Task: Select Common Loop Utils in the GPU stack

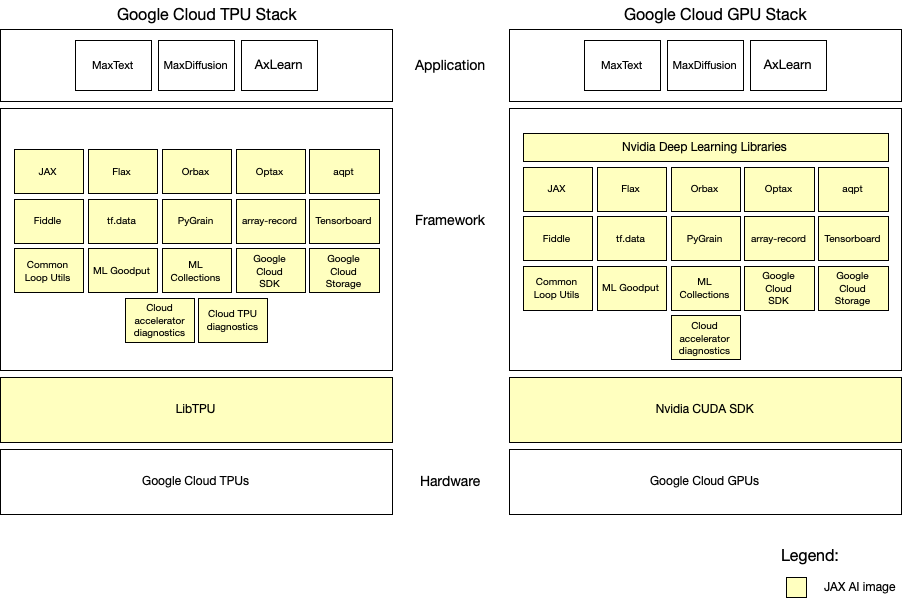Action: (557, 288)
